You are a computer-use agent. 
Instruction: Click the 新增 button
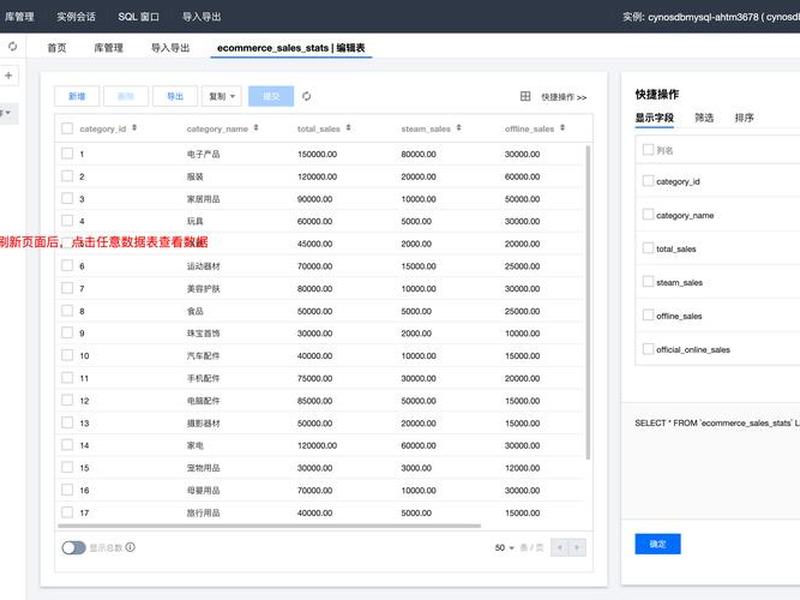77,96
